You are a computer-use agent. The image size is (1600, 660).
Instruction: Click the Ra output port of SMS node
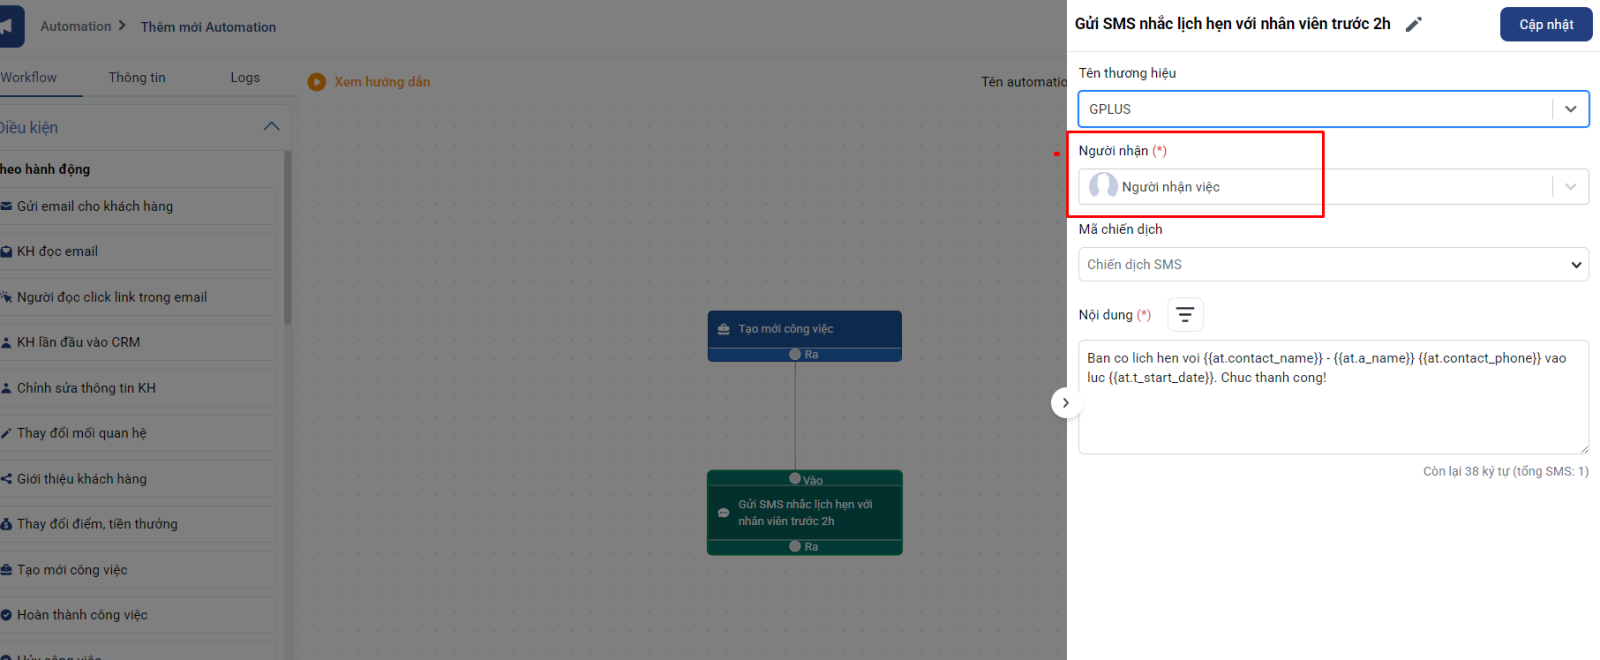pos(796,546)
